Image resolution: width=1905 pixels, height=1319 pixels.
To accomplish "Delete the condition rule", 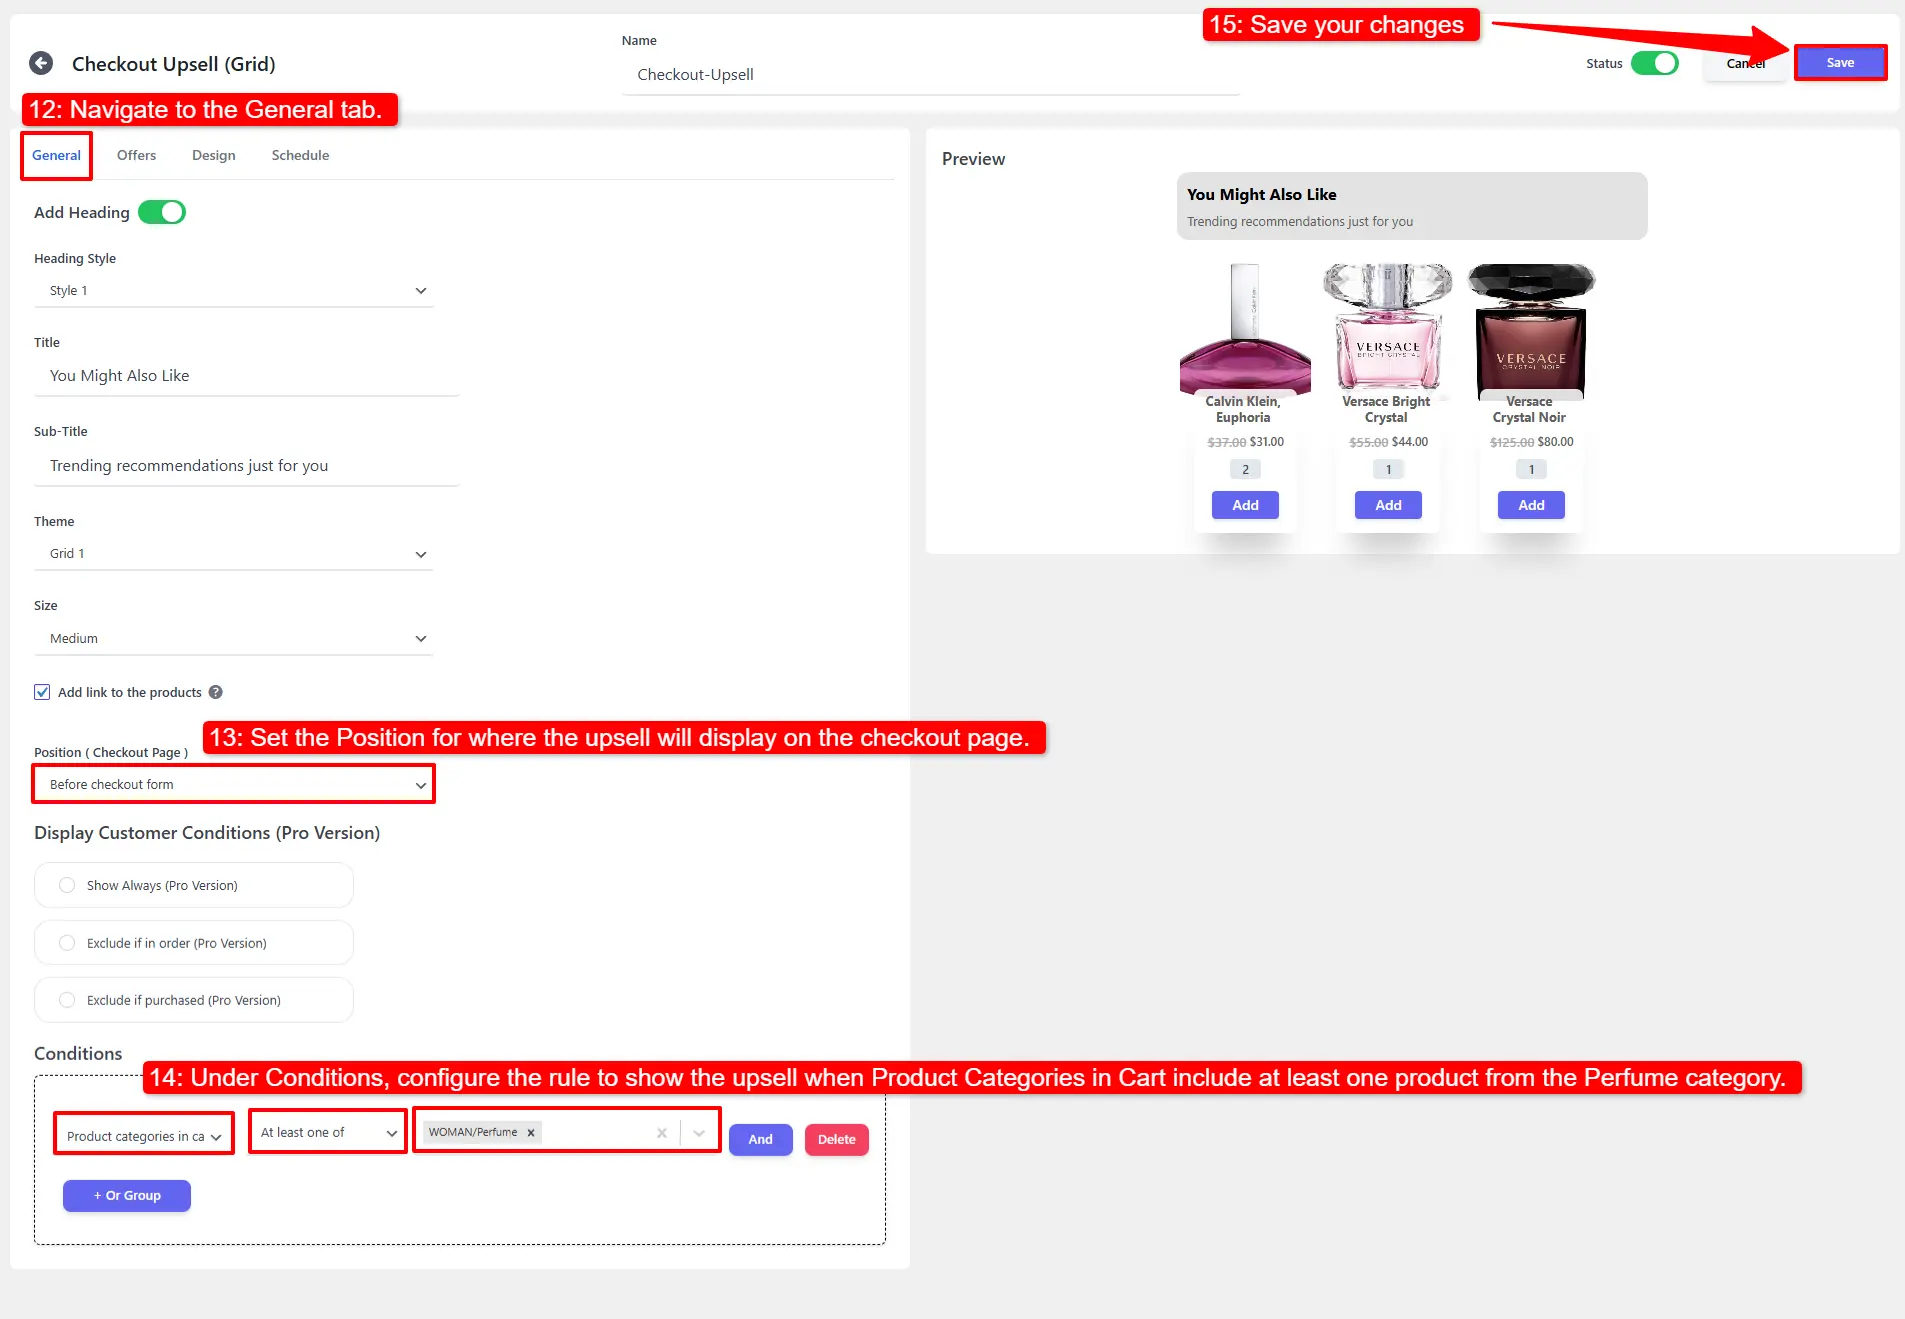I will [836, 1140].
